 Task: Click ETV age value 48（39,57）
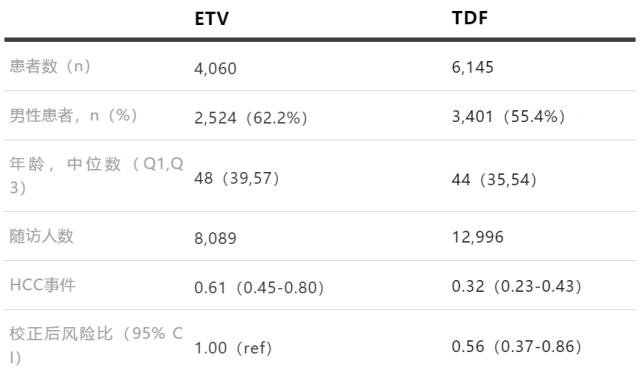pyautogui.click(x=237, y=178)
